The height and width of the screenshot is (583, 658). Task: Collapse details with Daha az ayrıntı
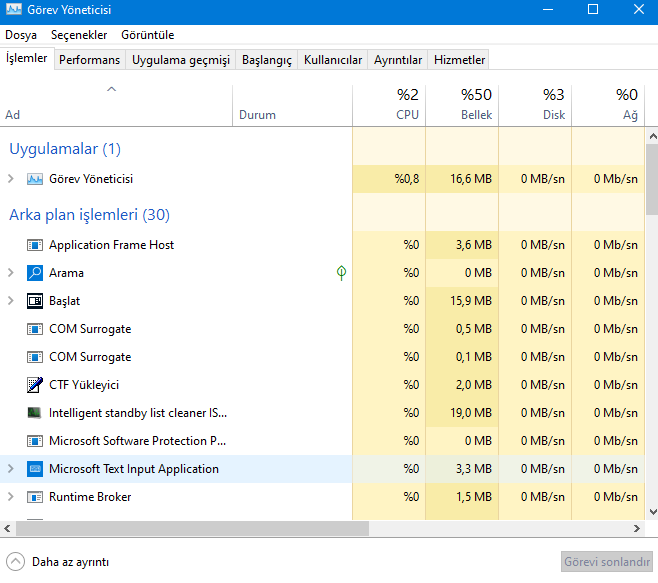[x=59, y=562]
